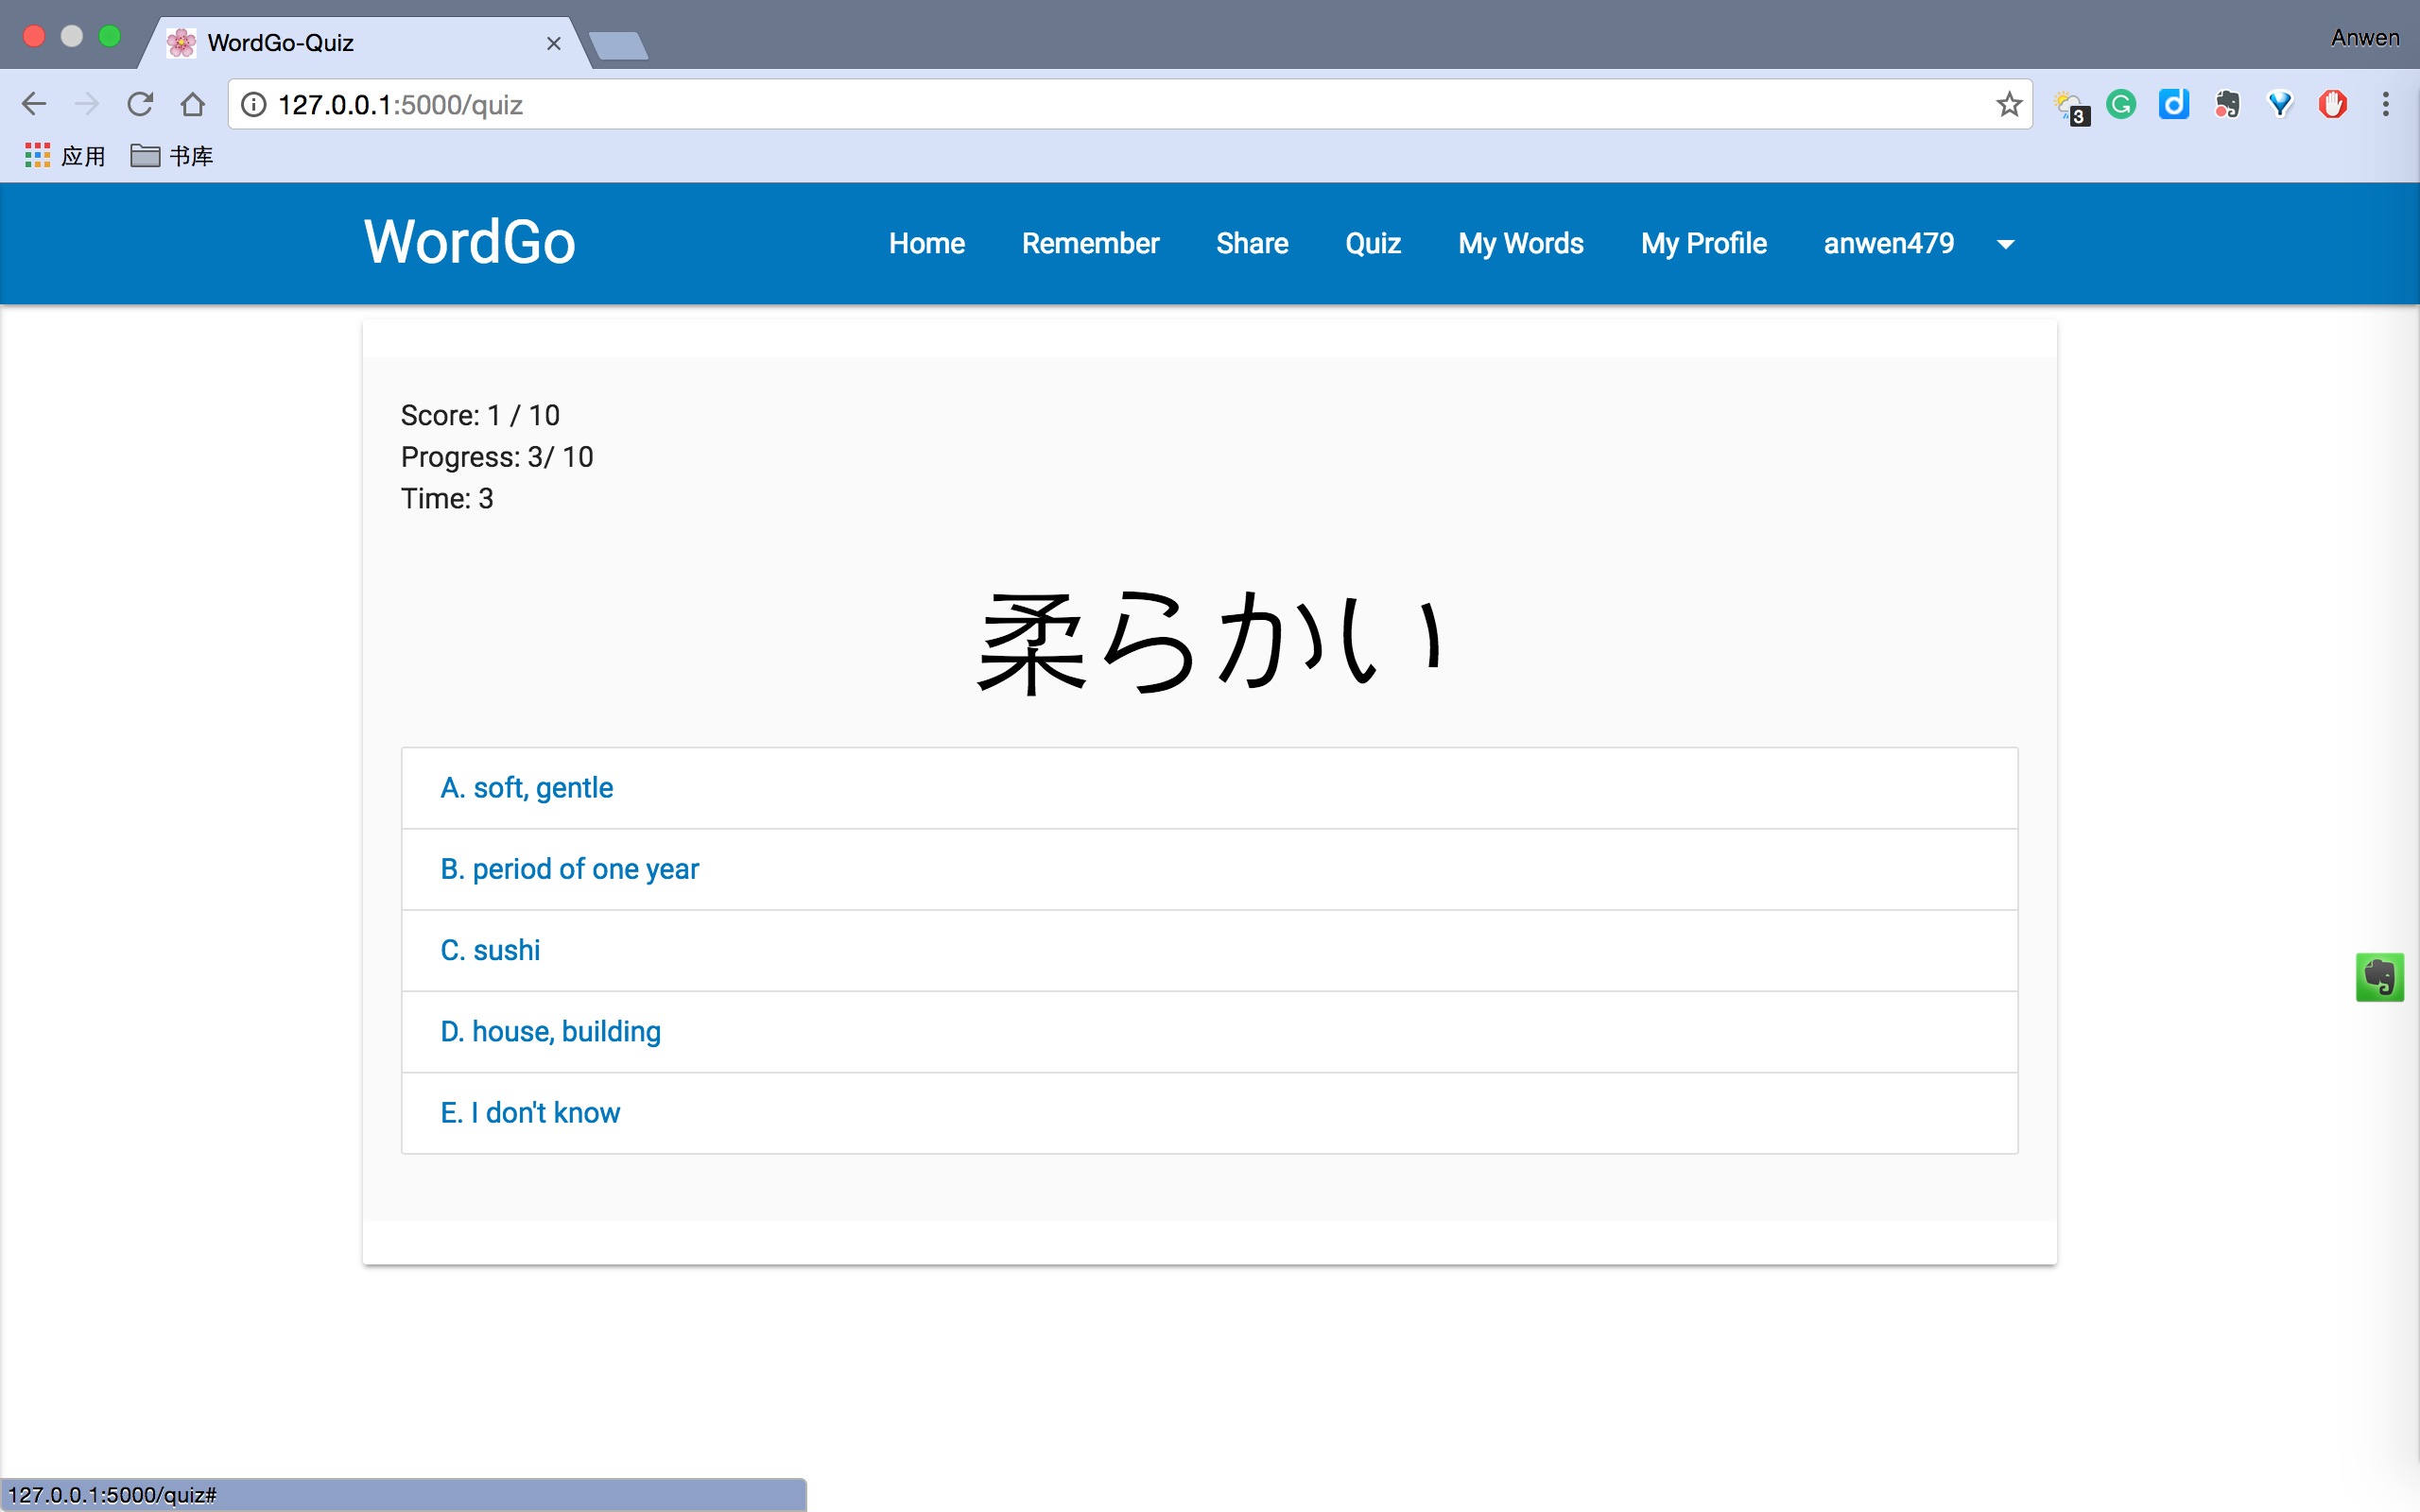Expand the anwen479 user dropdown
The height and width of the screenshot is (1512, 2420).
click(2005, 244)
